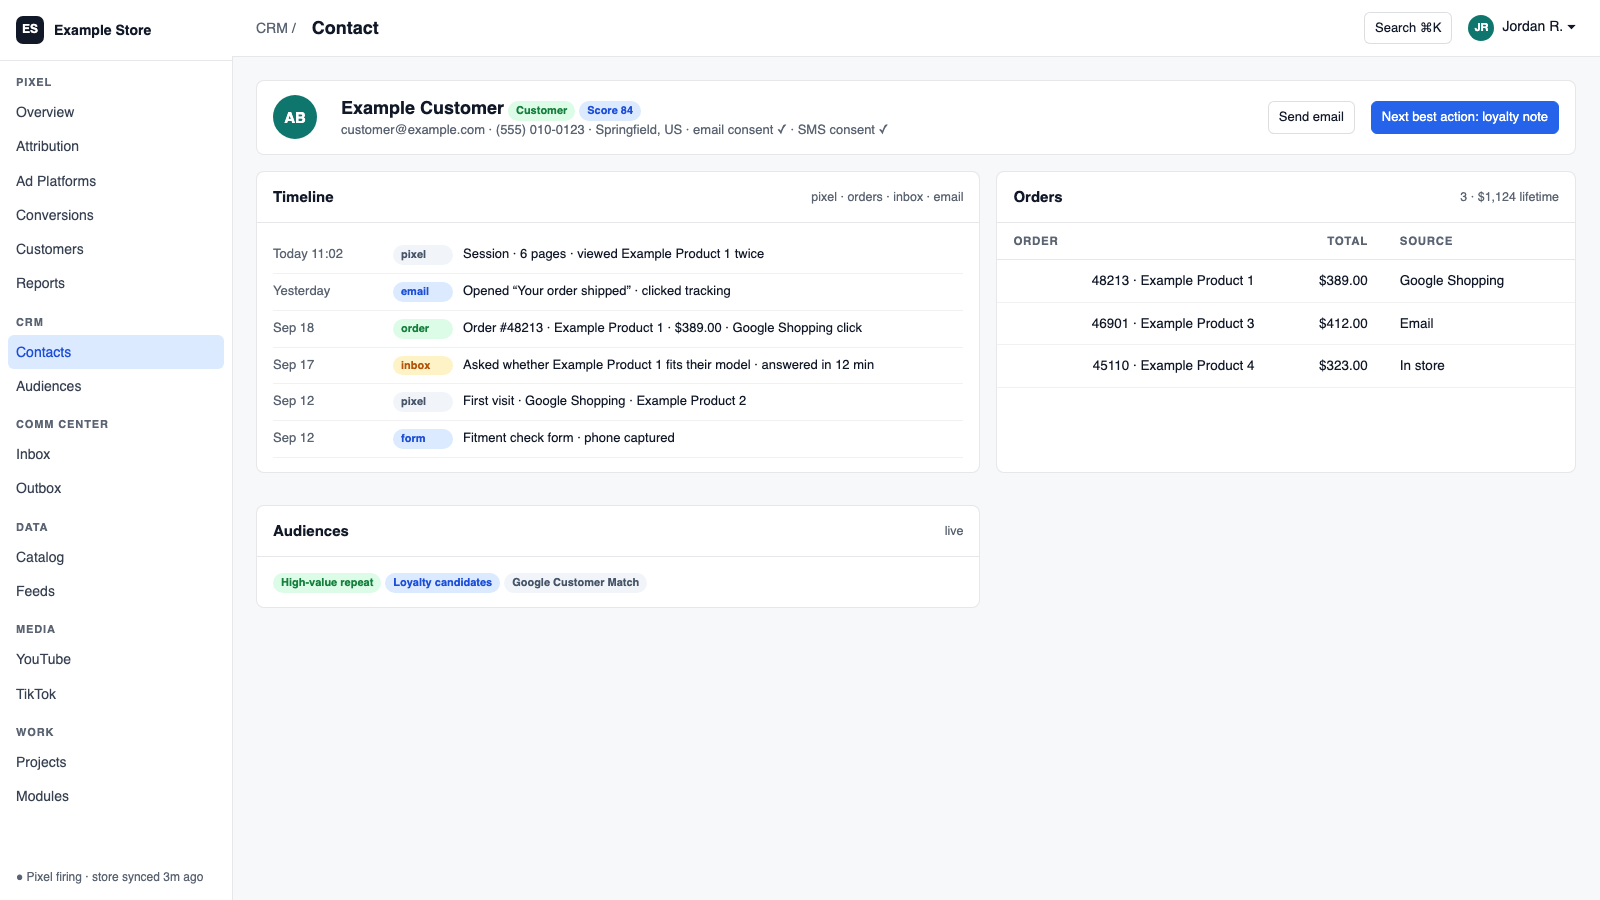Click the inbox tag on Sep 17 entry

click(422, 365)
